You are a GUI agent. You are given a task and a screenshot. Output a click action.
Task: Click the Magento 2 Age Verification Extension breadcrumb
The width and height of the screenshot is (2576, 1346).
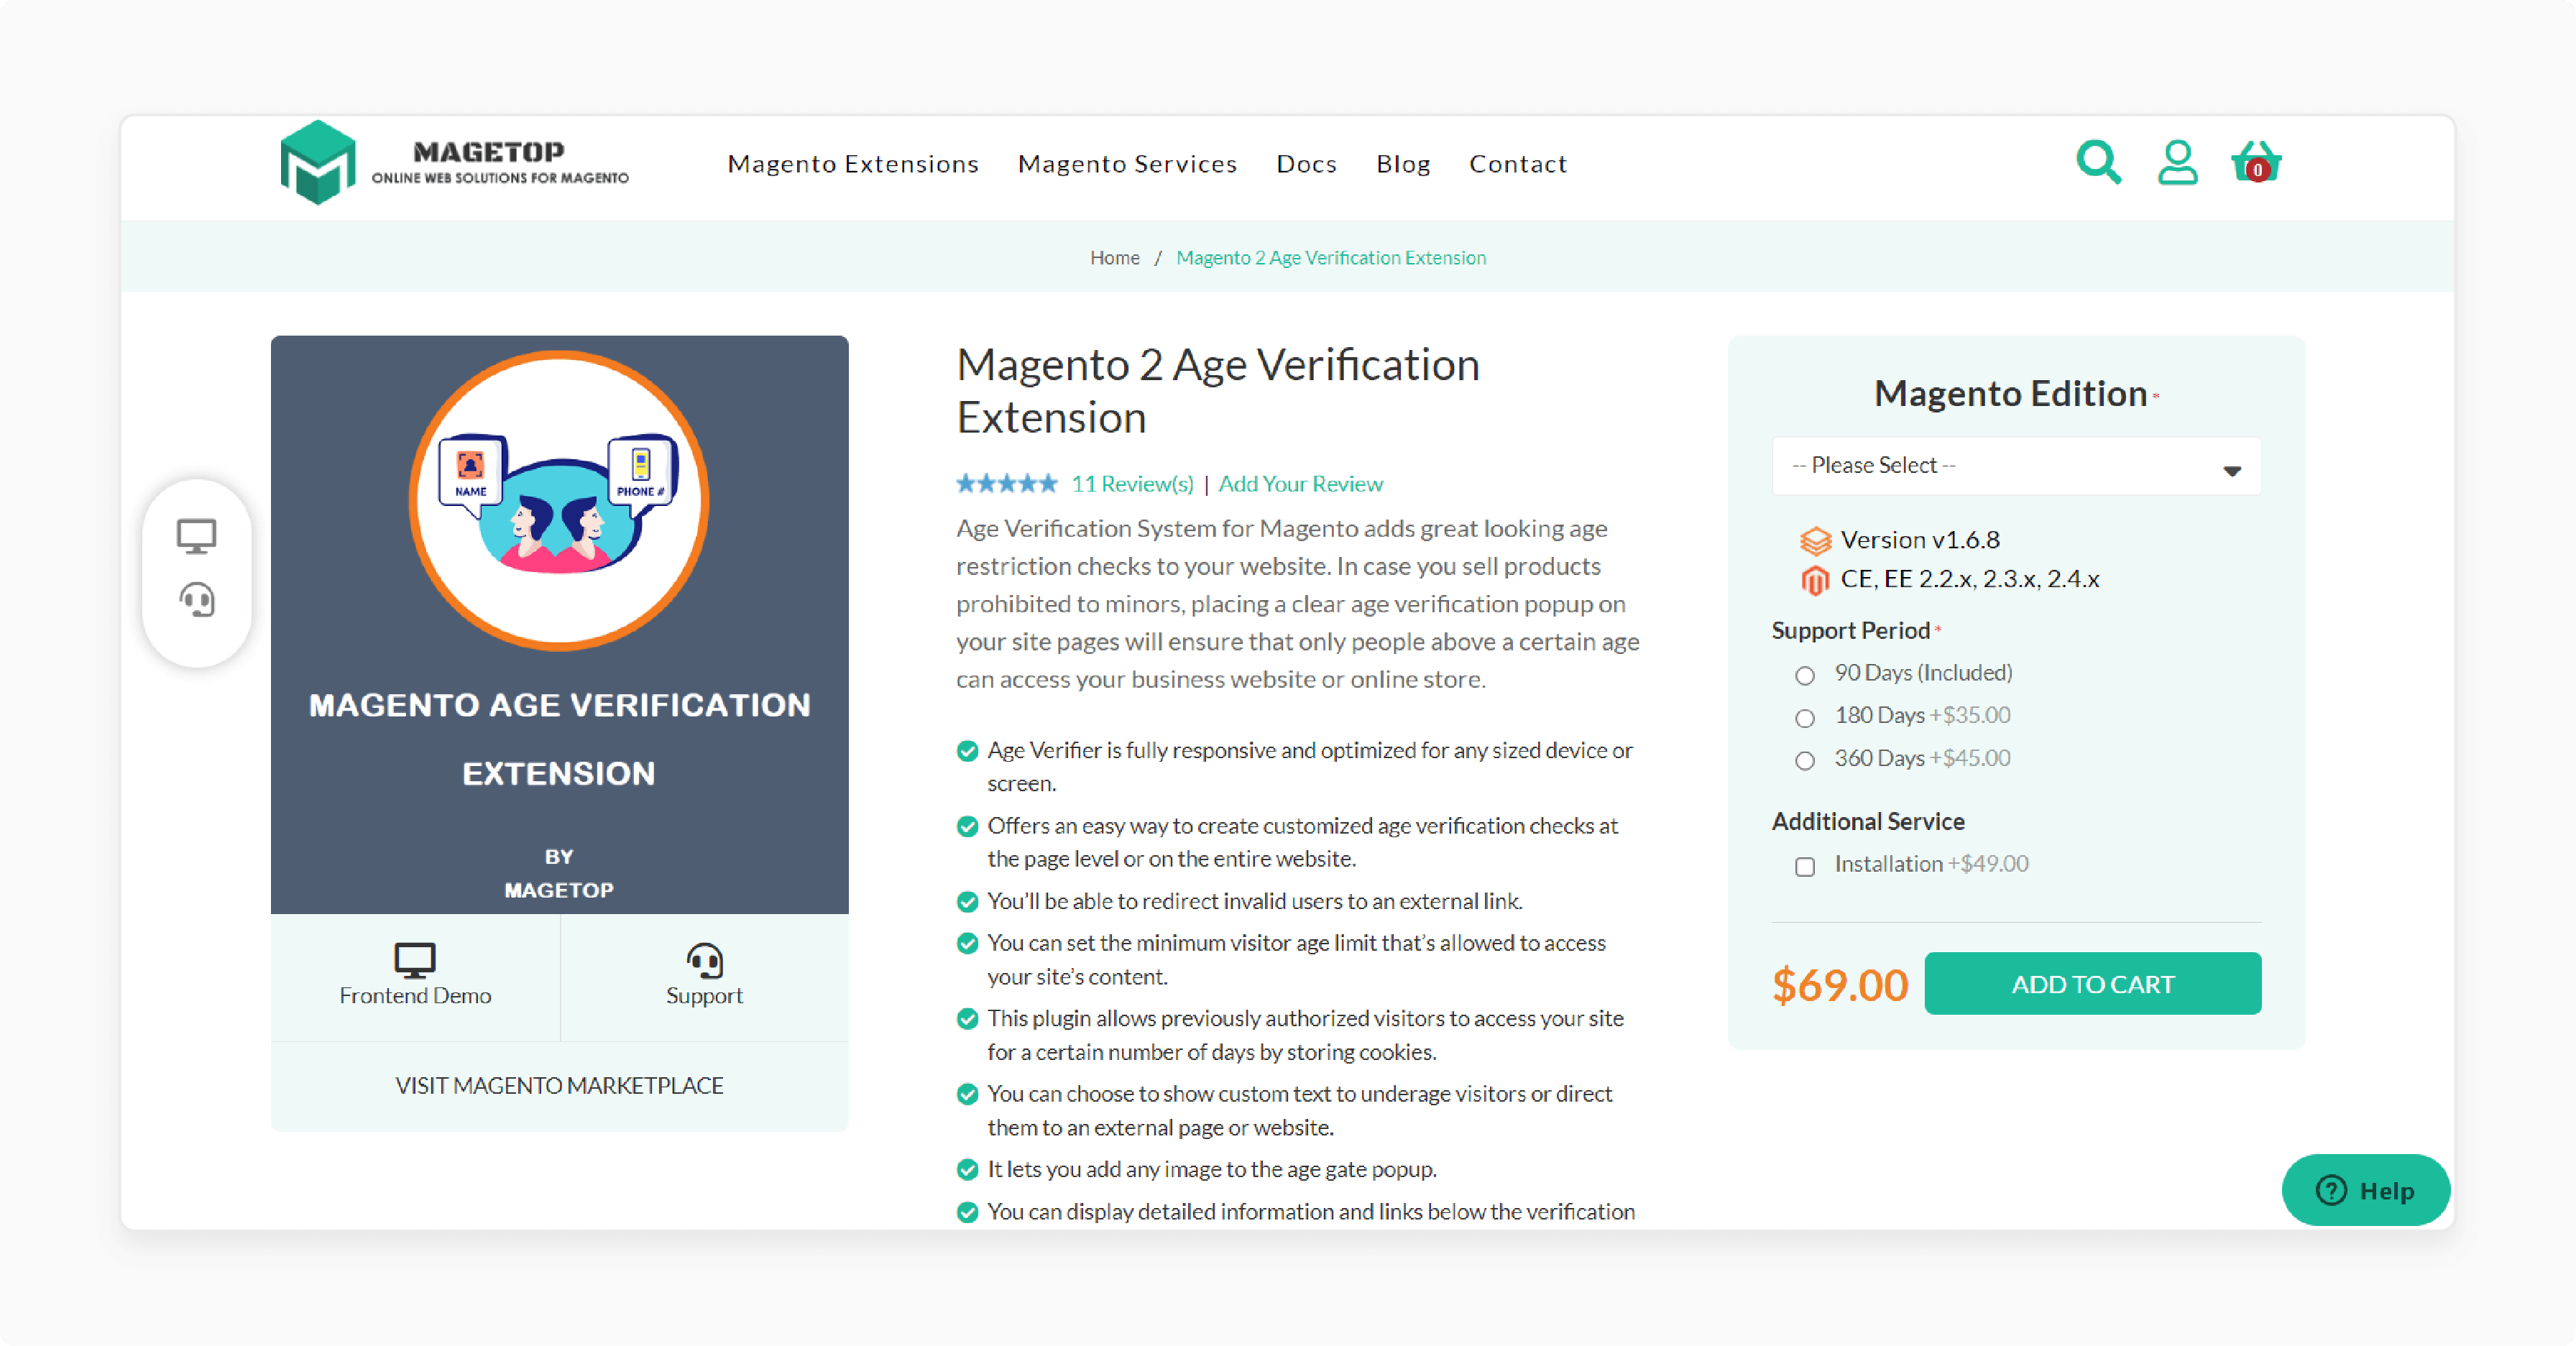1330,258
